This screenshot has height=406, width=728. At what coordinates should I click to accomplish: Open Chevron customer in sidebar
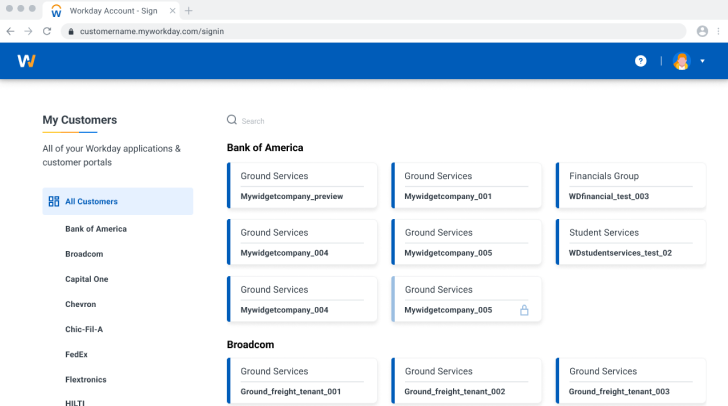pos(81,304)
